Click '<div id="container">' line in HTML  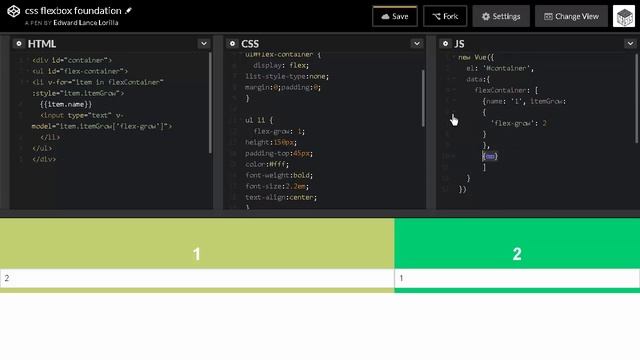click(x=72, y=60)
